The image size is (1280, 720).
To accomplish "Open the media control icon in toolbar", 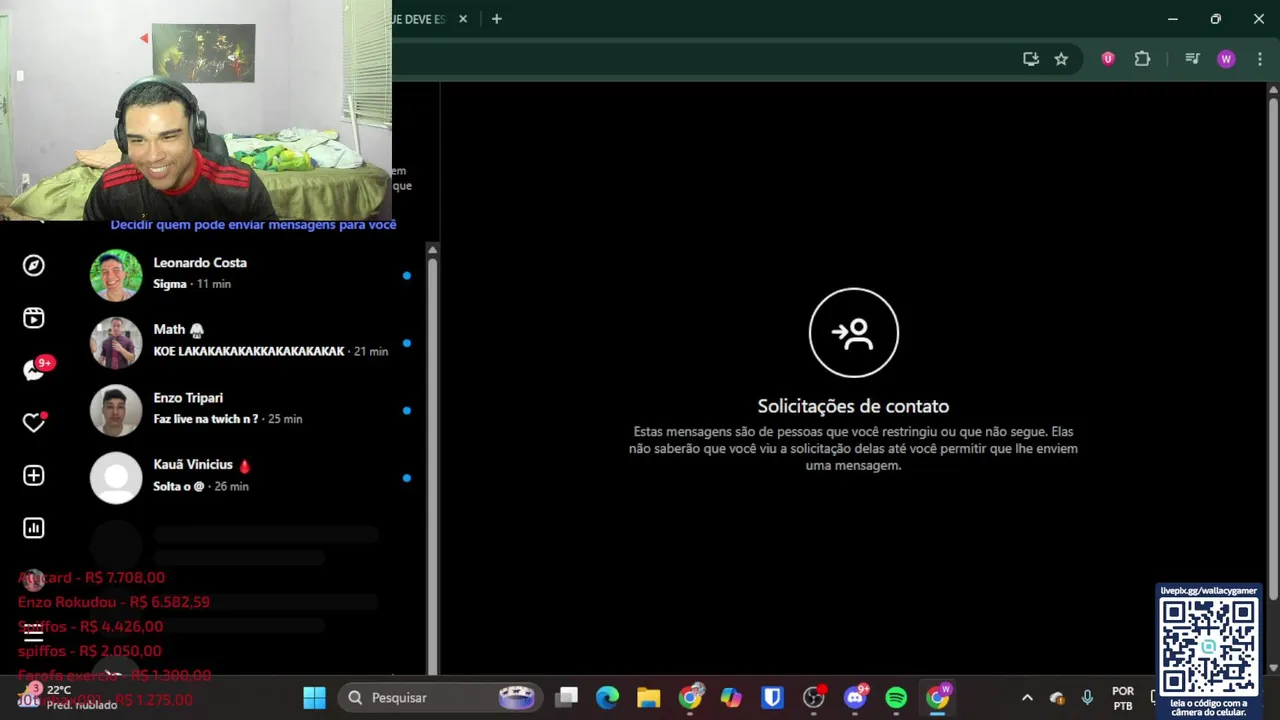I will (x=1192, y=59).
